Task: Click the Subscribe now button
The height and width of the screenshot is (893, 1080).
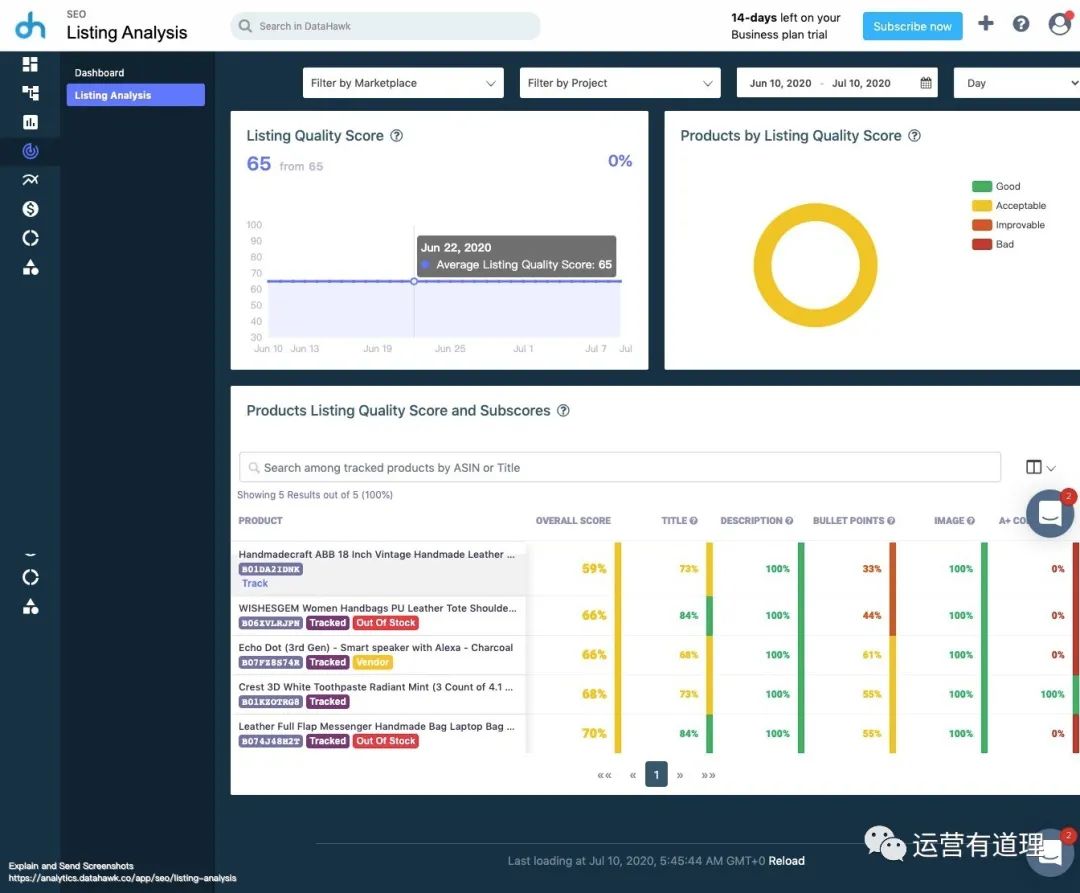Action: pos(912,27)
